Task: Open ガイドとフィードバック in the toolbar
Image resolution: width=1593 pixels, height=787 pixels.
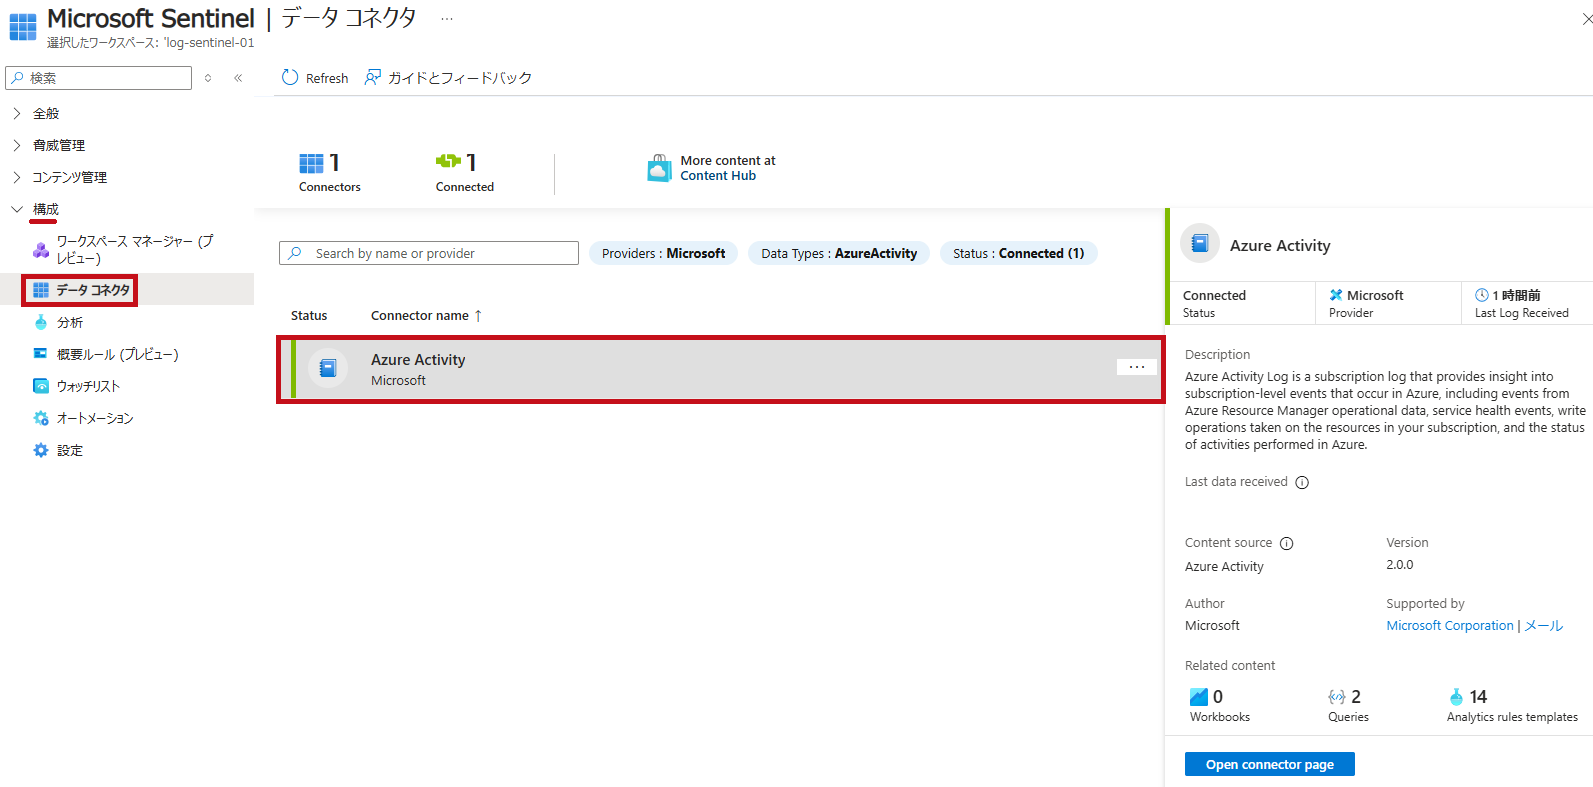Action: point(448,78)
